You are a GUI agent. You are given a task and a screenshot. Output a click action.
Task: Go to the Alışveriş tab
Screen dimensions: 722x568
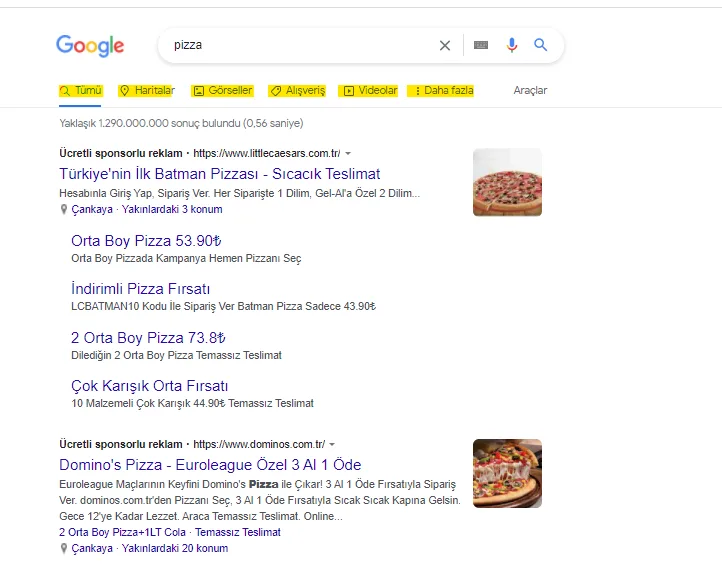297,91
